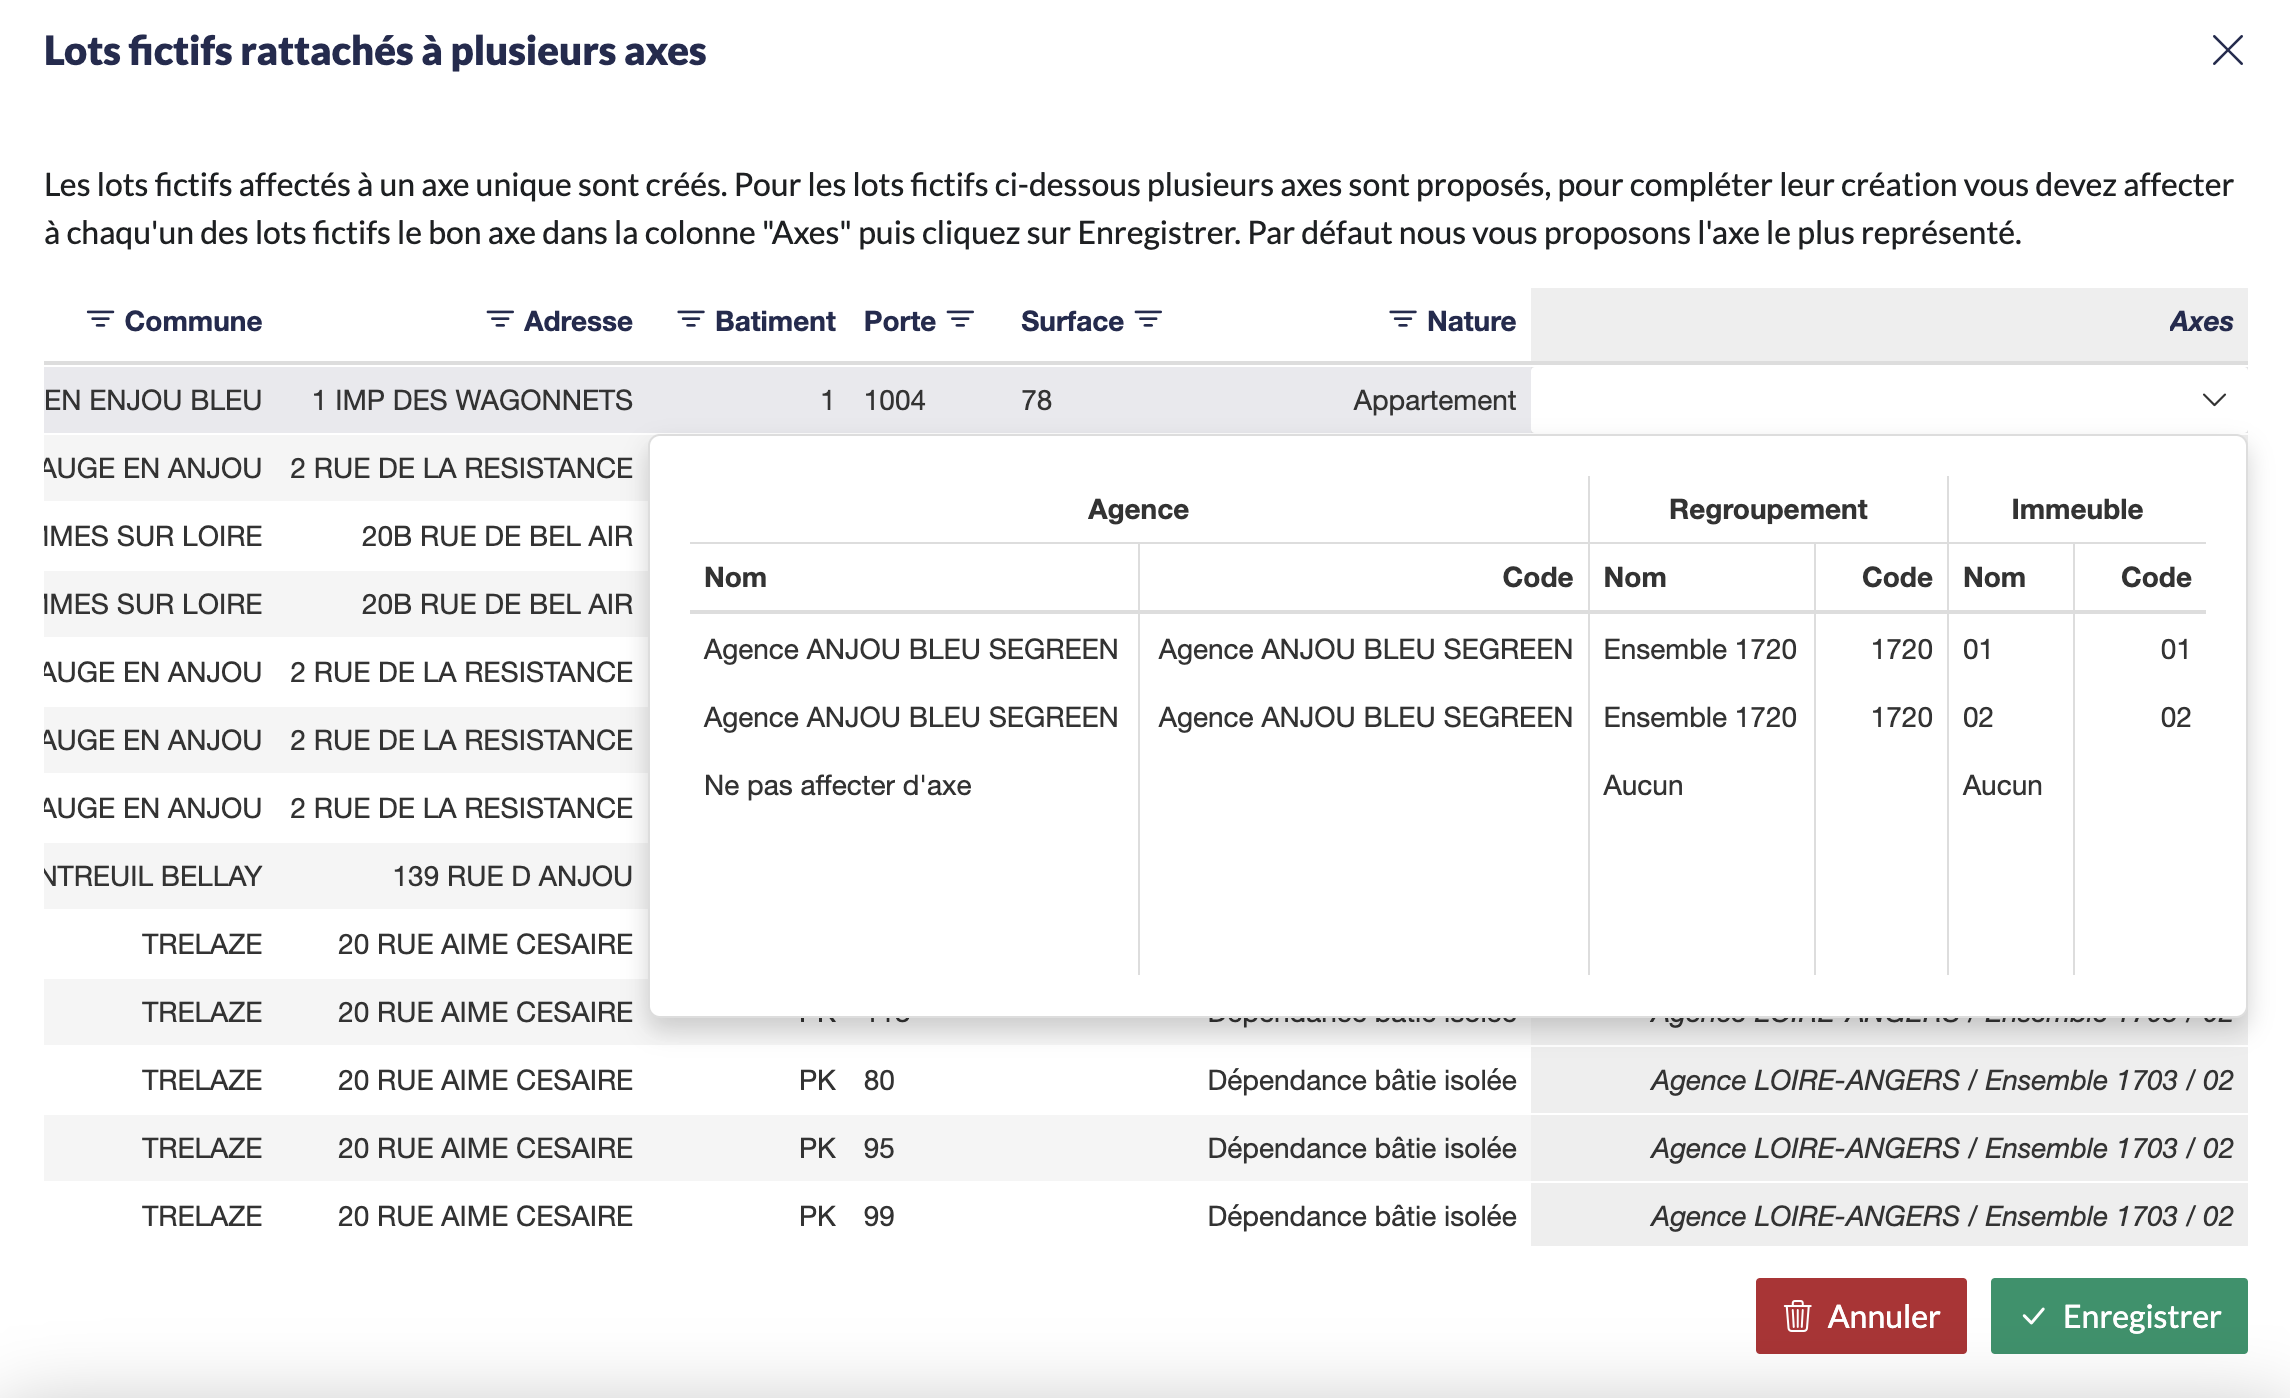Screen dimensions: 2290x1398
Task: Choose 'Ne pas affecter d'axe' option
Action: click(838, 786)
